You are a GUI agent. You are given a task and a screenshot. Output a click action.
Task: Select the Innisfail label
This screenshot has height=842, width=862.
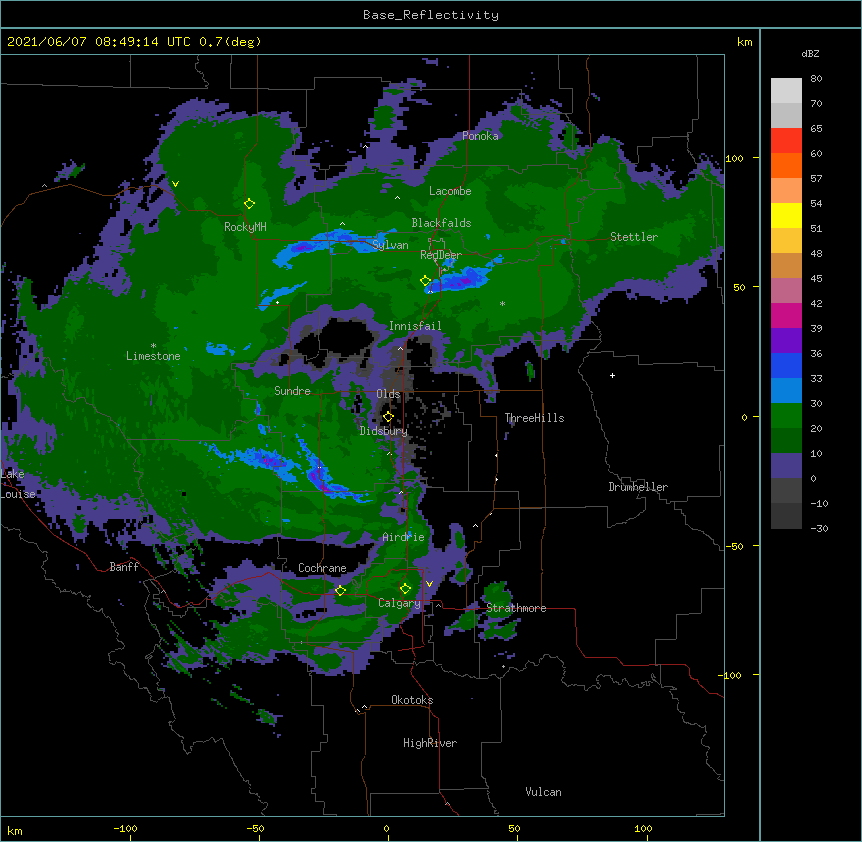(x=415, y=326)
